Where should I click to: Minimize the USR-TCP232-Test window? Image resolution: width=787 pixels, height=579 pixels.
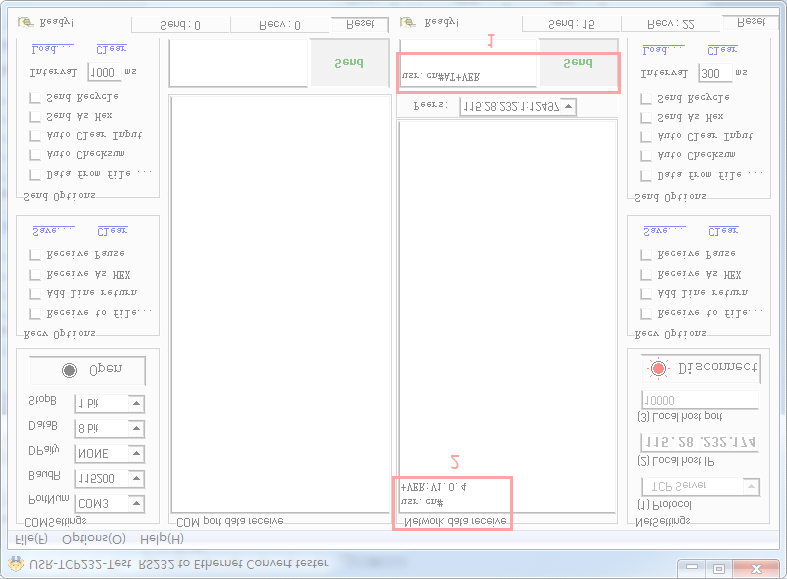coord(692,567)
